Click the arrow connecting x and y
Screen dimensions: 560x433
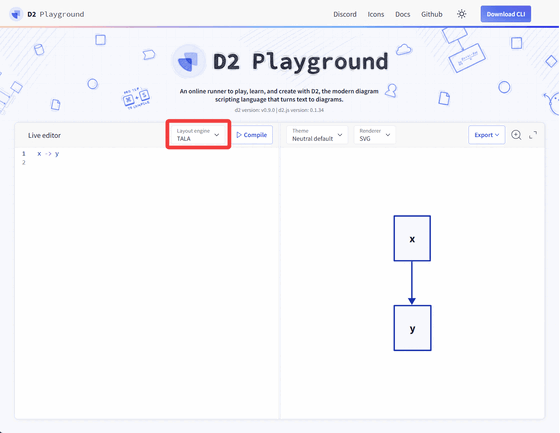coord(412,283)
